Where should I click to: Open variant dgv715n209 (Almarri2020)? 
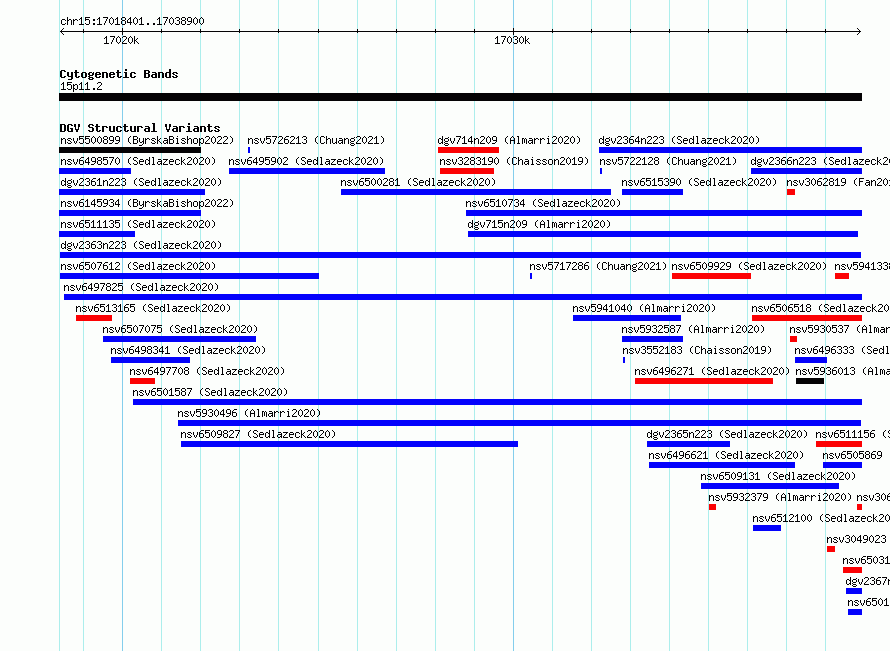coord(539,224)
